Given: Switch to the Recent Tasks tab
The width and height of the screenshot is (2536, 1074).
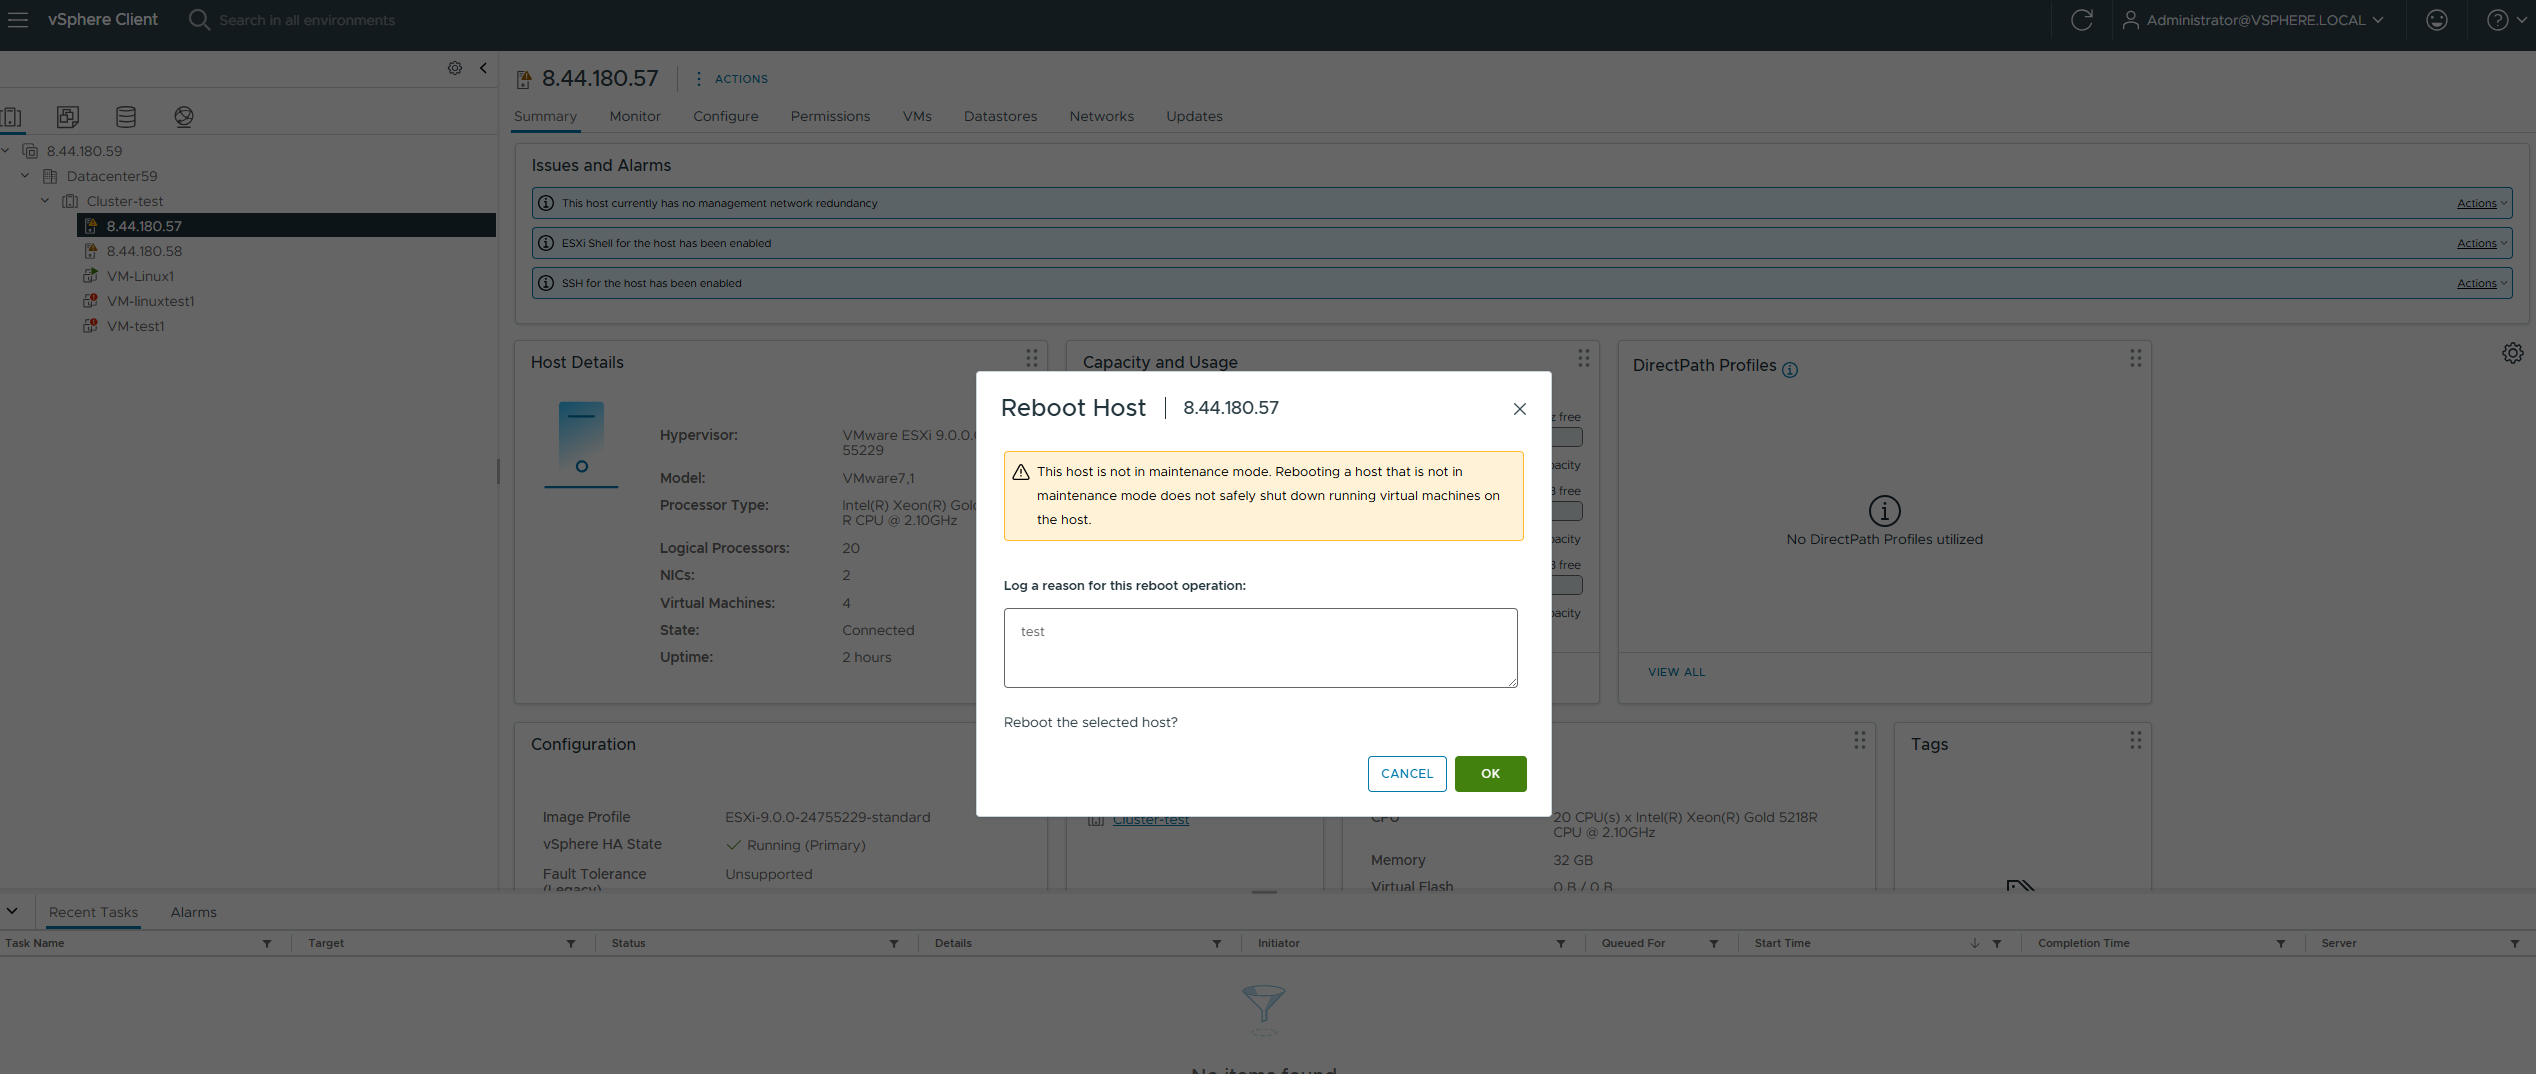Looking at the screenshot, I should [x=93, y=912].
